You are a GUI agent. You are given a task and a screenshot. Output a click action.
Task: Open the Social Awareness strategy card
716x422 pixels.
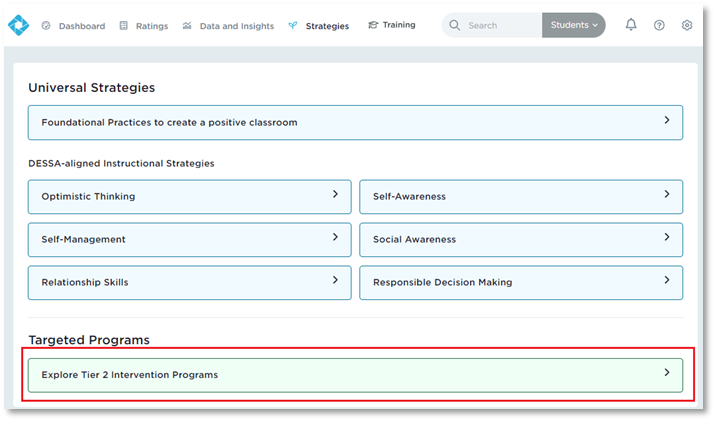click(521, 240)
